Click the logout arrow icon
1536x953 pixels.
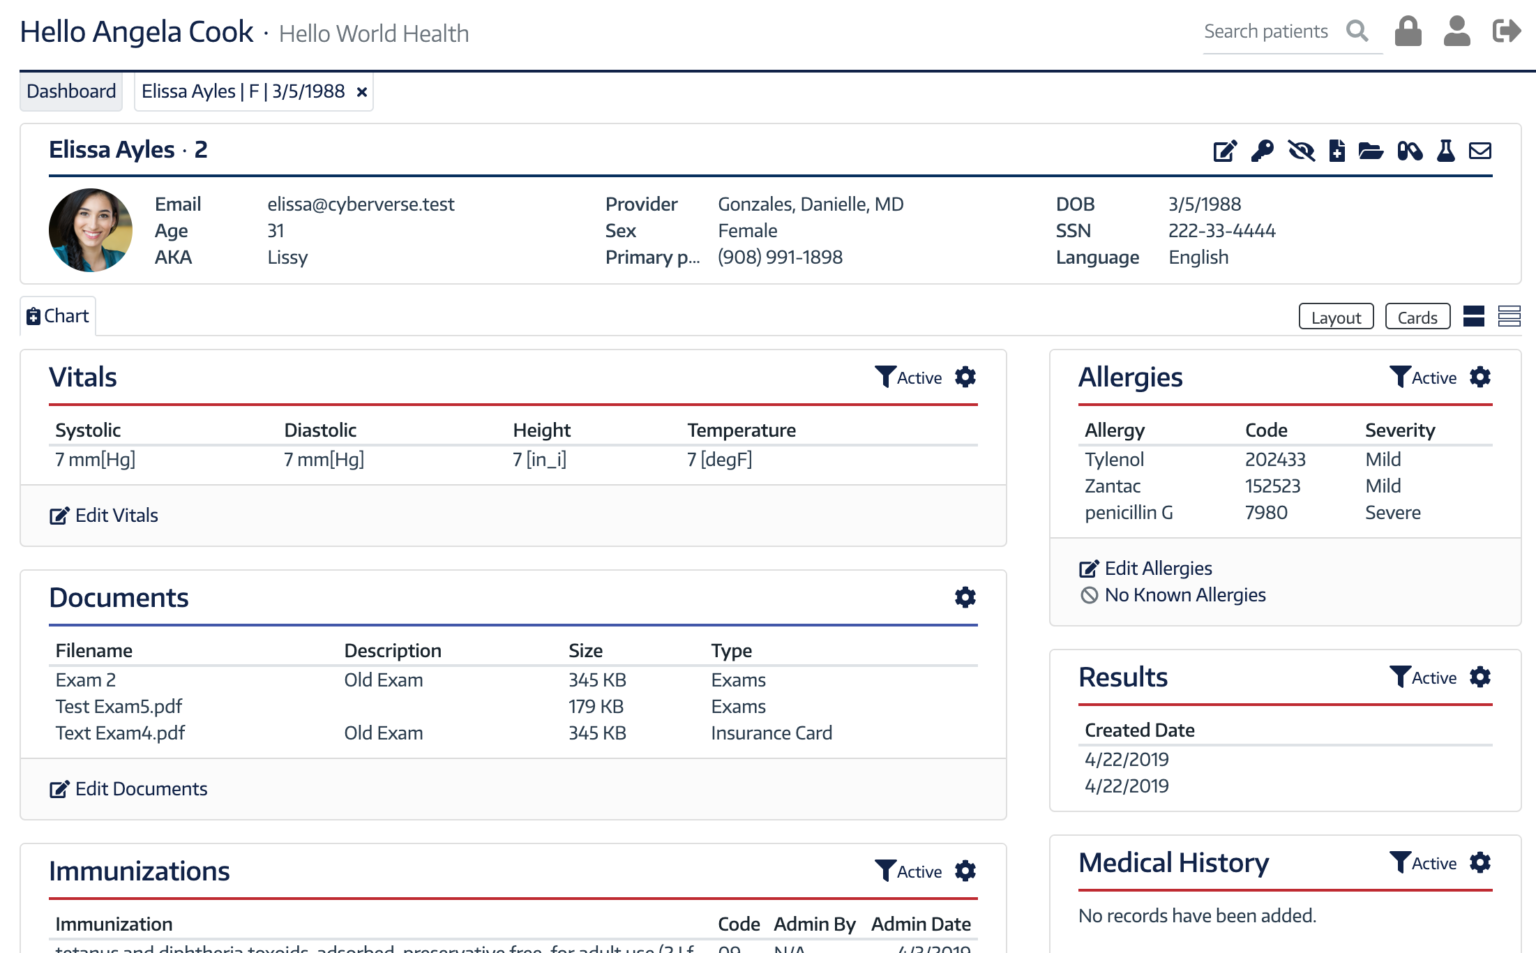pyautogui.click(x=1506, y=32)
